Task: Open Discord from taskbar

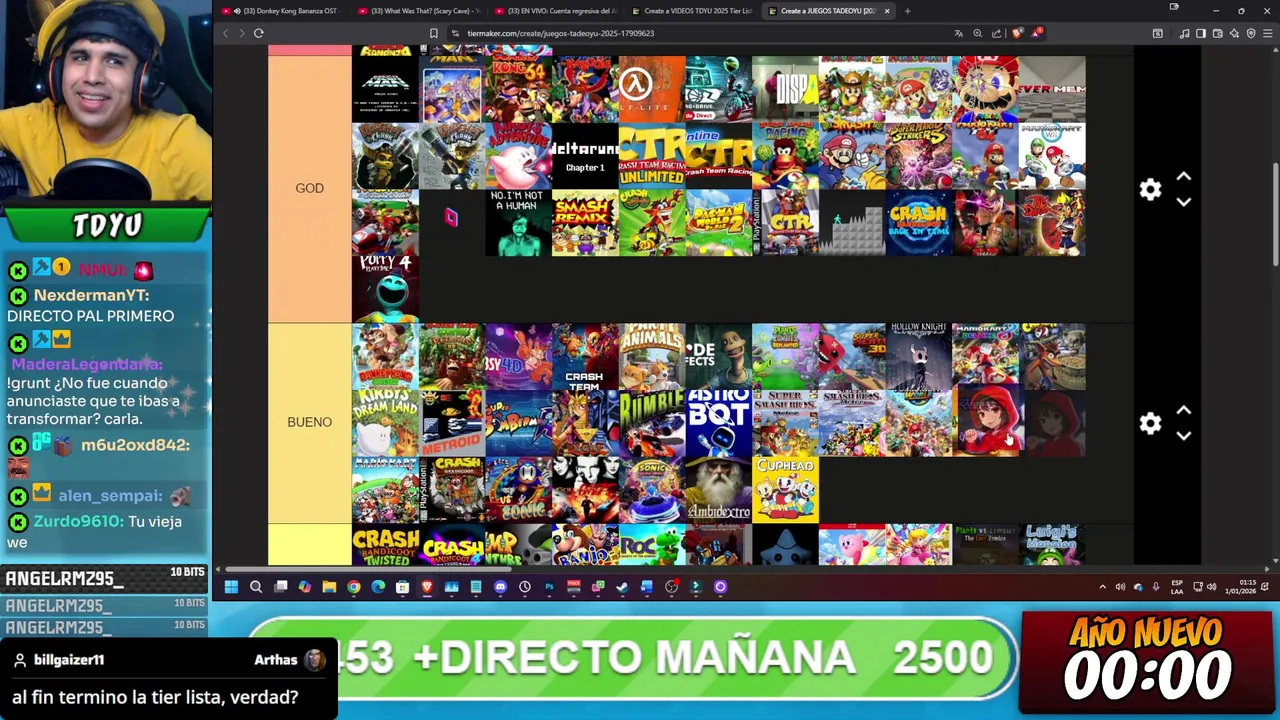Action: click(x=500, y=587)
